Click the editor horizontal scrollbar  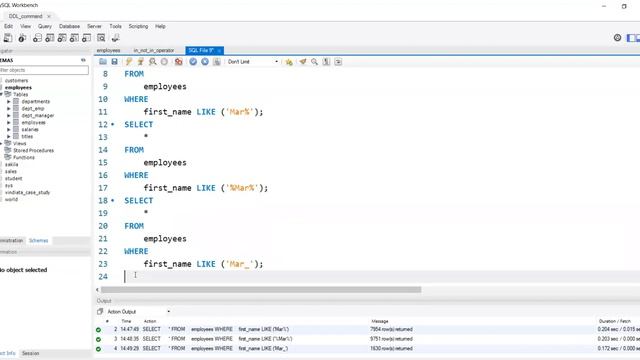tap(261, 289)
